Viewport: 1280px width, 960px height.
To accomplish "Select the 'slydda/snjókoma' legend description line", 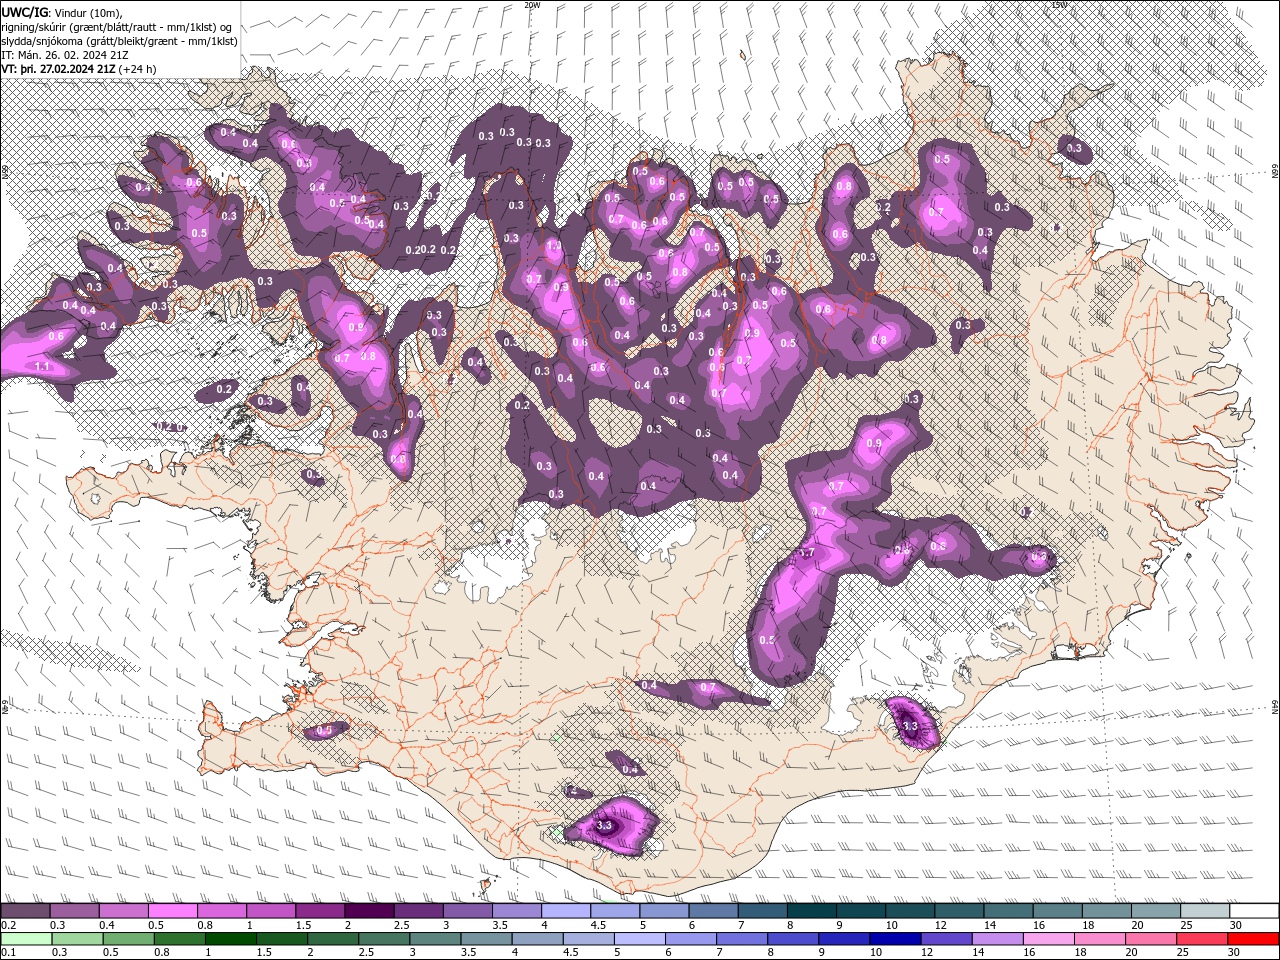I will coord(119,42).
